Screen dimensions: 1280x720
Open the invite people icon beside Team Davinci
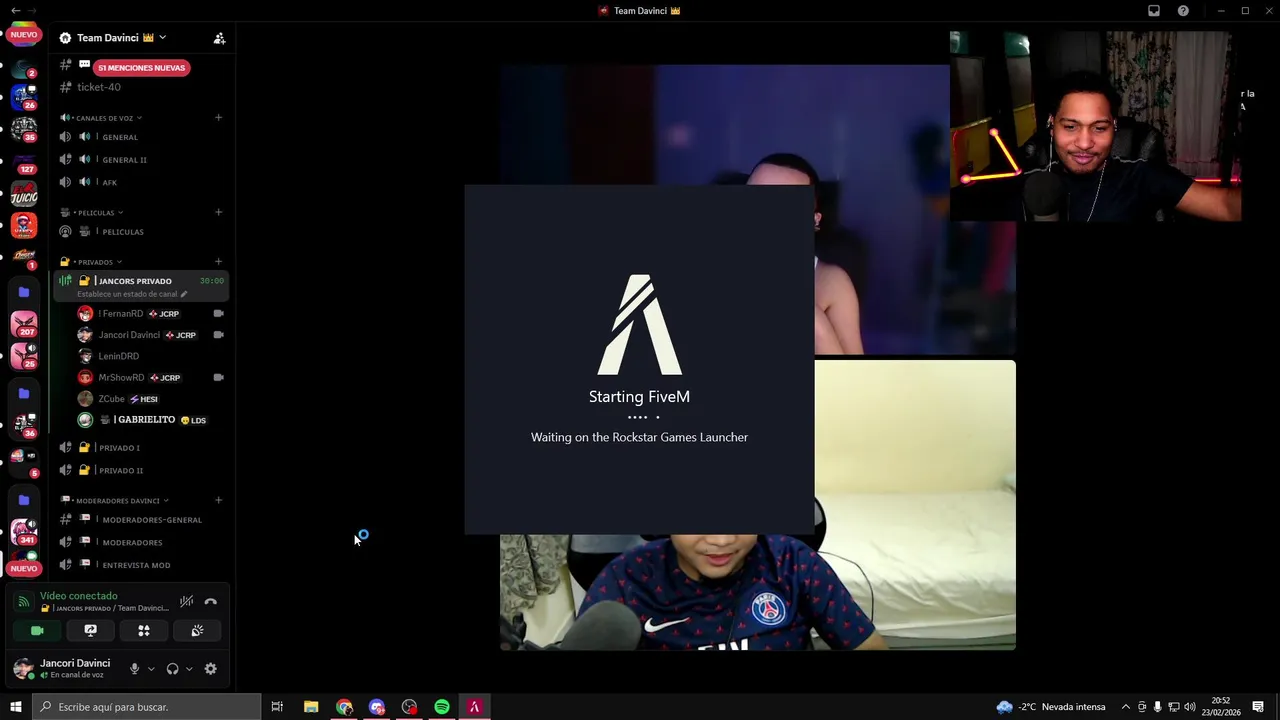pyautogui.click(x=219, y=38)
